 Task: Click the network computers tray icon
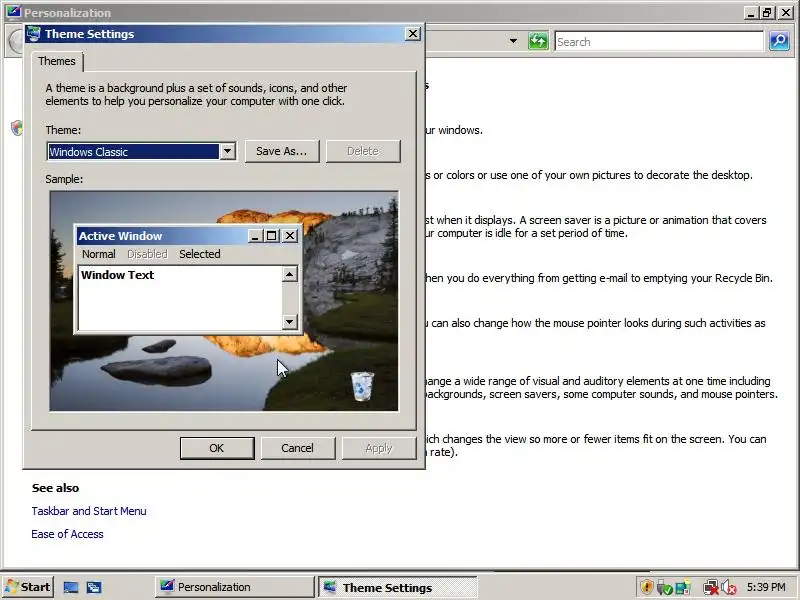pos(683,587)
